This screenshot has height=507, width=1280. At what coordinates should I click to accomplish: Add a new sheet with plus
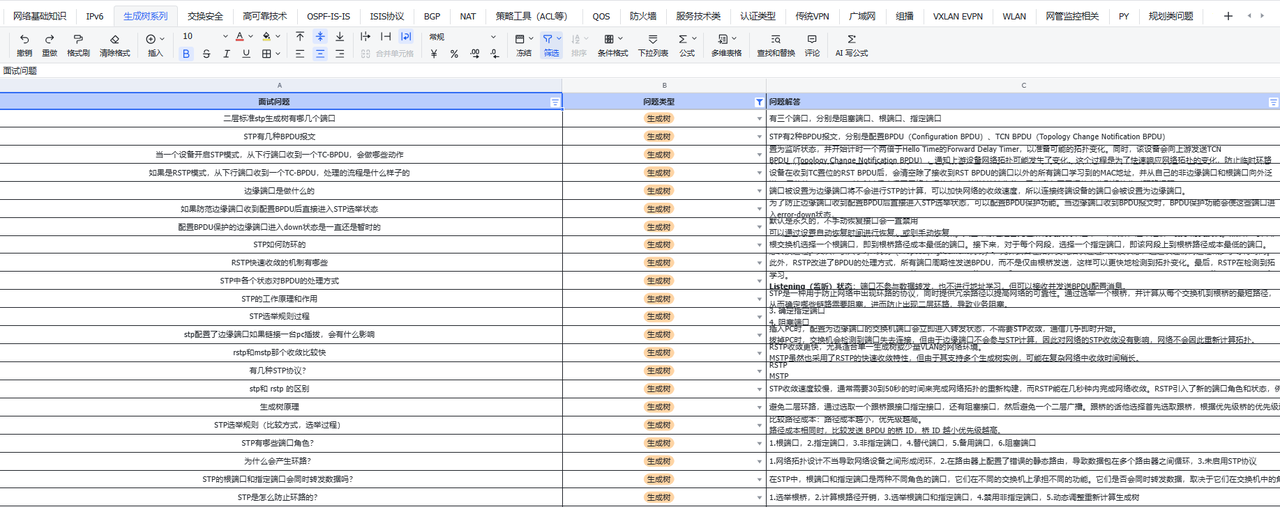[x=1227, y=16]
